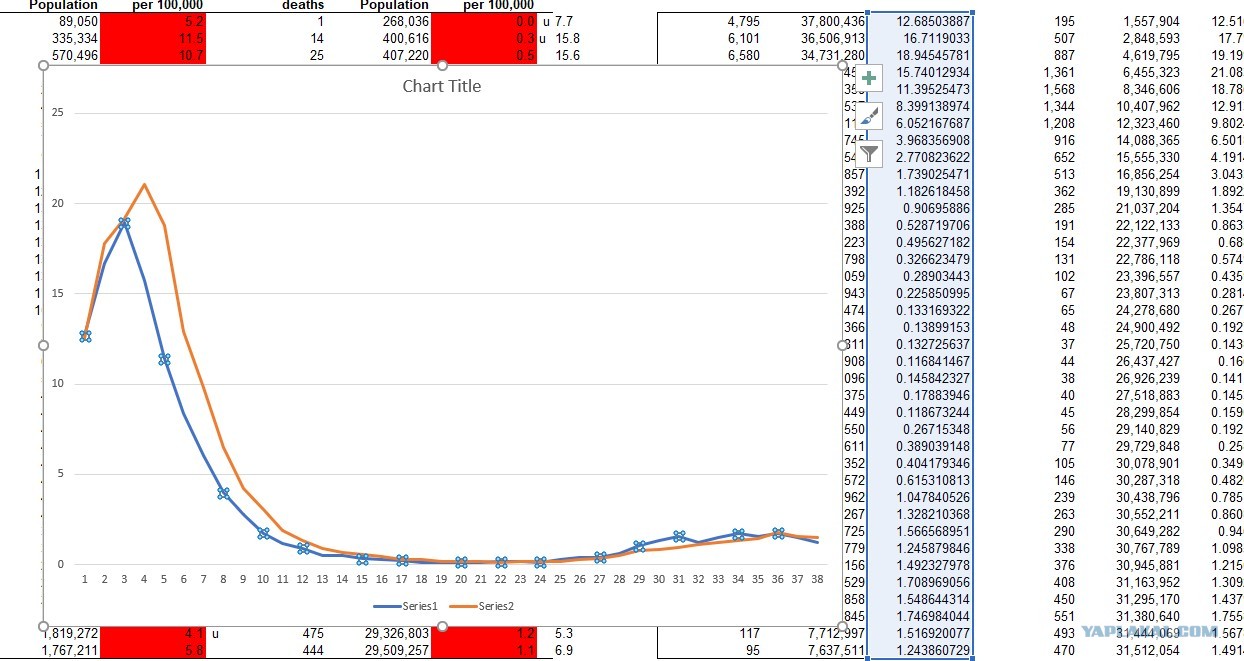1244x661 pixels.
Task: Select population cell 30,078,901
Action: pyautogui.click(x=1146, y=463)
